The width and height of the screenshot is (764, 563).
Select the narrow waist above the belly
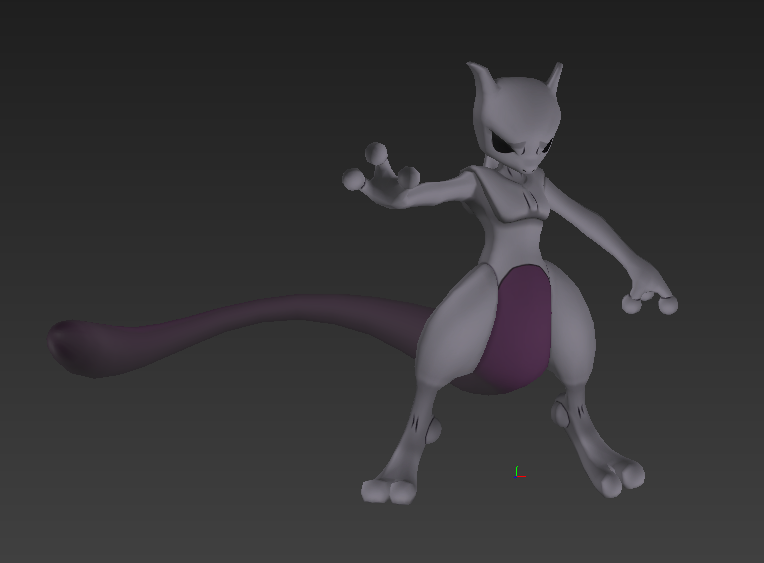click(517, 240)
